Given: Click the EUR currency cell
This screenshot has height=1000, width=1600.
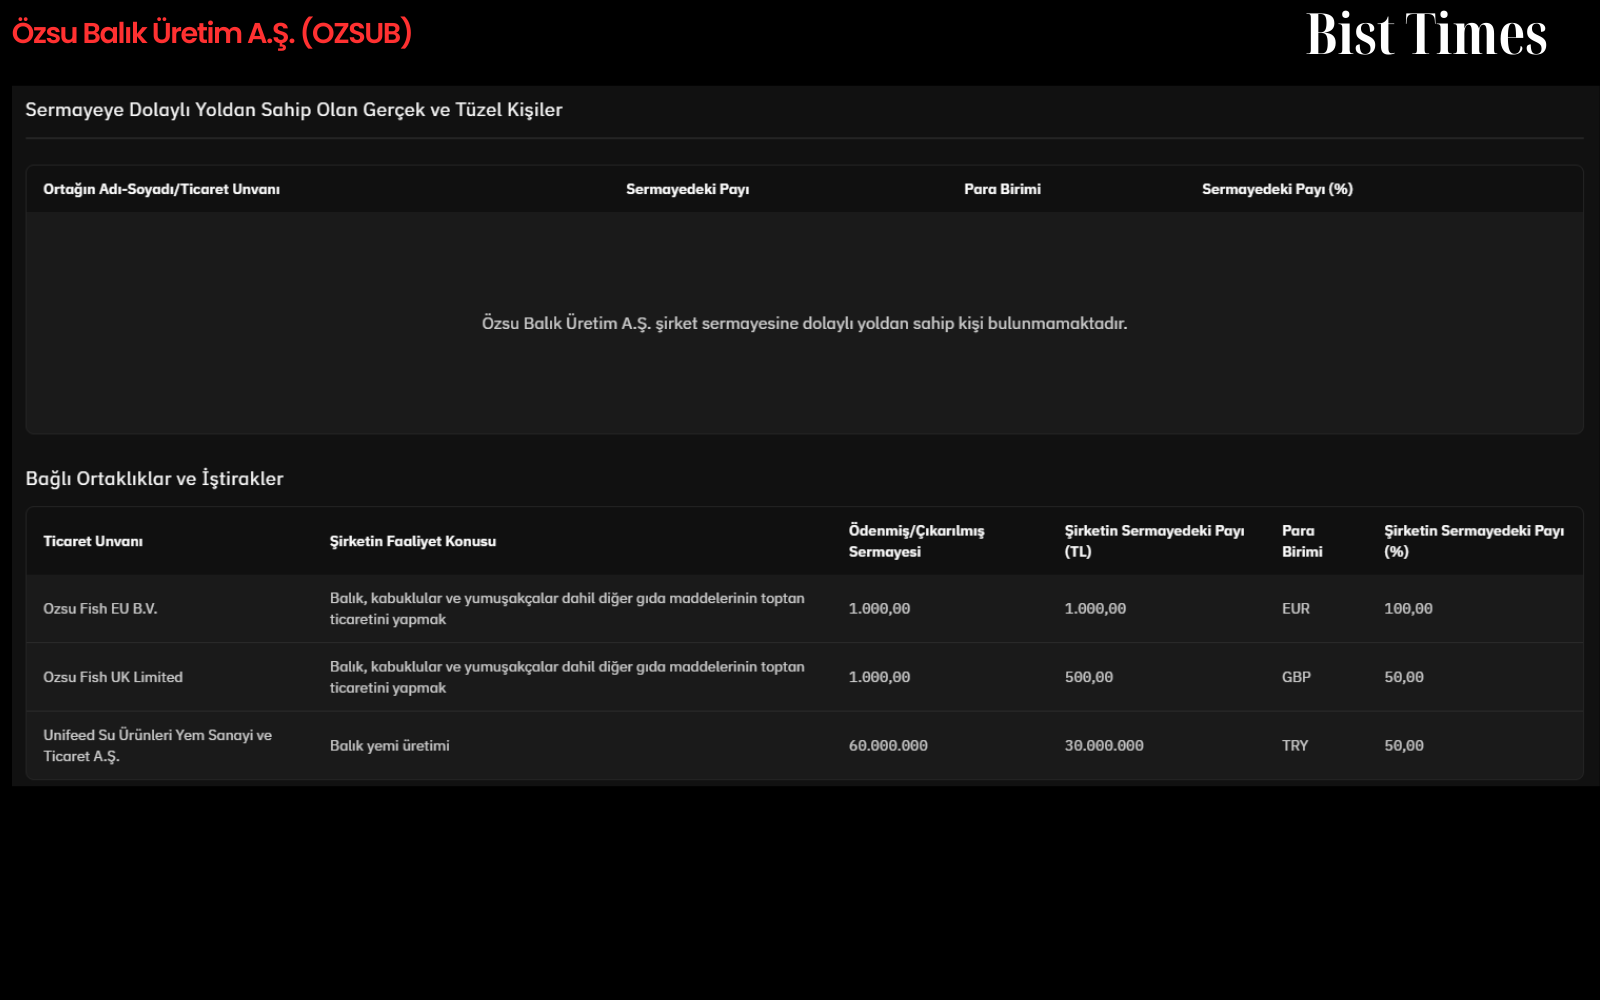Looking at the screenshot, I should (1296, 609).
